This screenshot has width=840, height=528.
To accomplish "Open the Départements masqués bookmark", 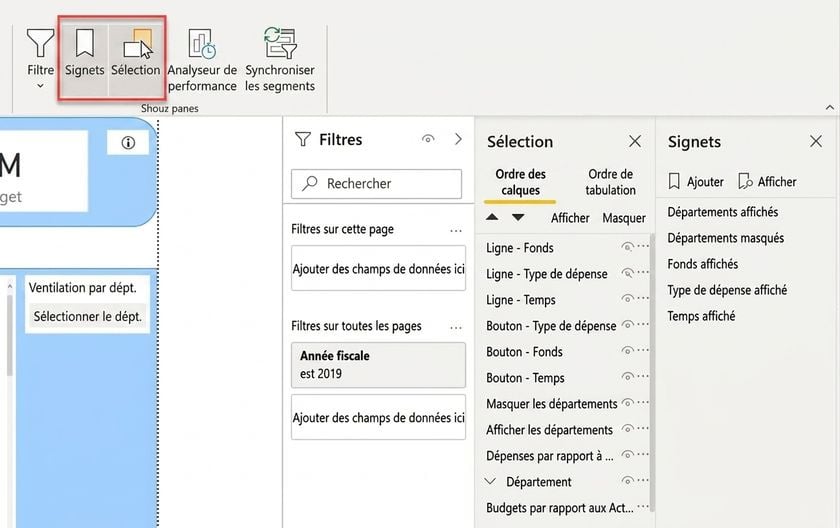I will pos(725,238).
